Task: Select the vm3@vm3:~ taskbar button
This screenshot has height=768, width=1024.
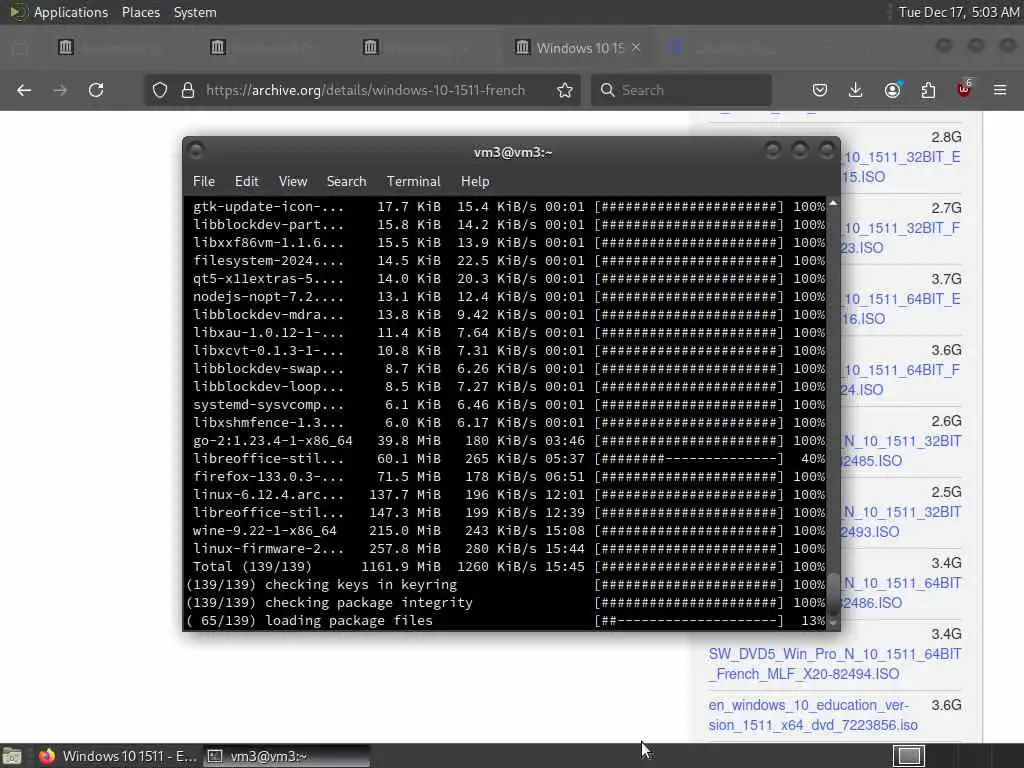Action: pyautogui.click(x=287, y=756)
